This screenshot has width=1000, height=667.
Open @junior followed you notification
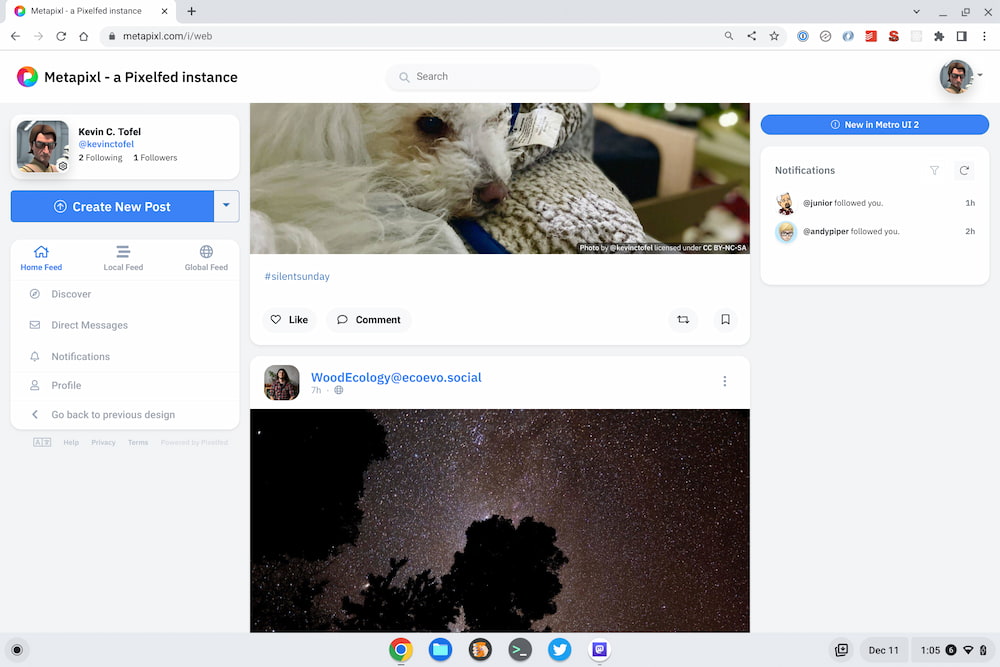[x=874, y=203]
